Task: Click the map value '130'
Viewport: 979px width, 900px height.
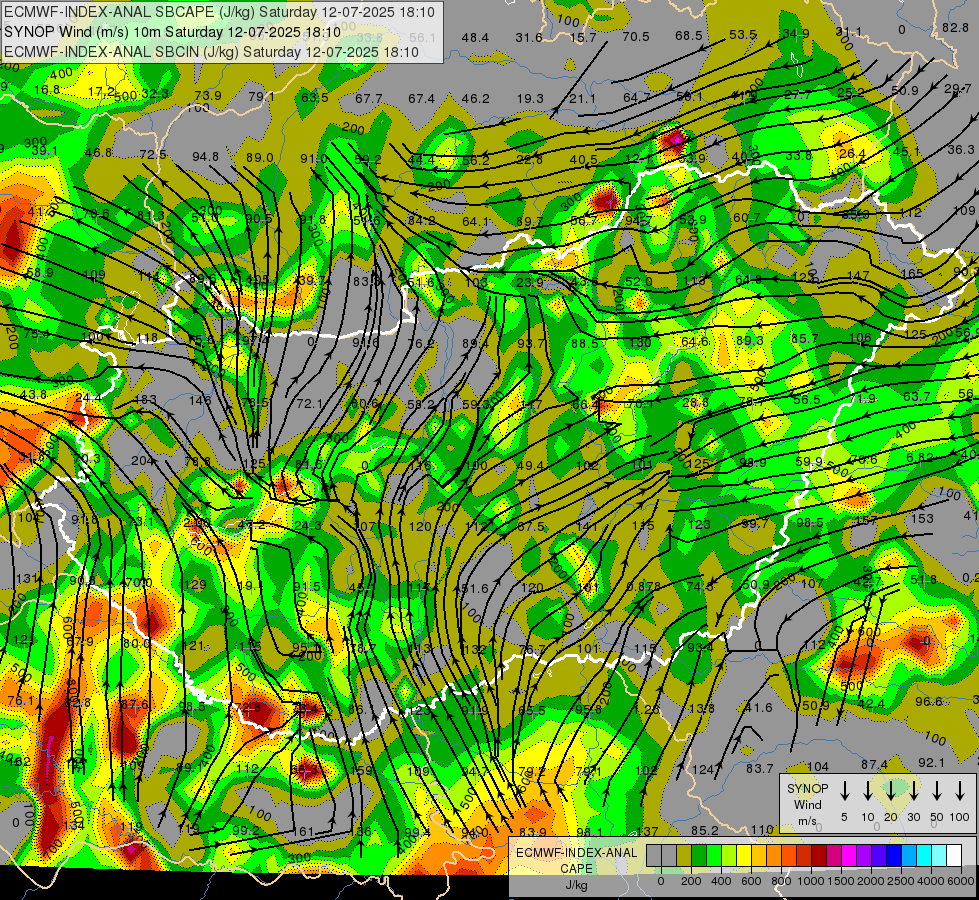Action: coord(640,342)
